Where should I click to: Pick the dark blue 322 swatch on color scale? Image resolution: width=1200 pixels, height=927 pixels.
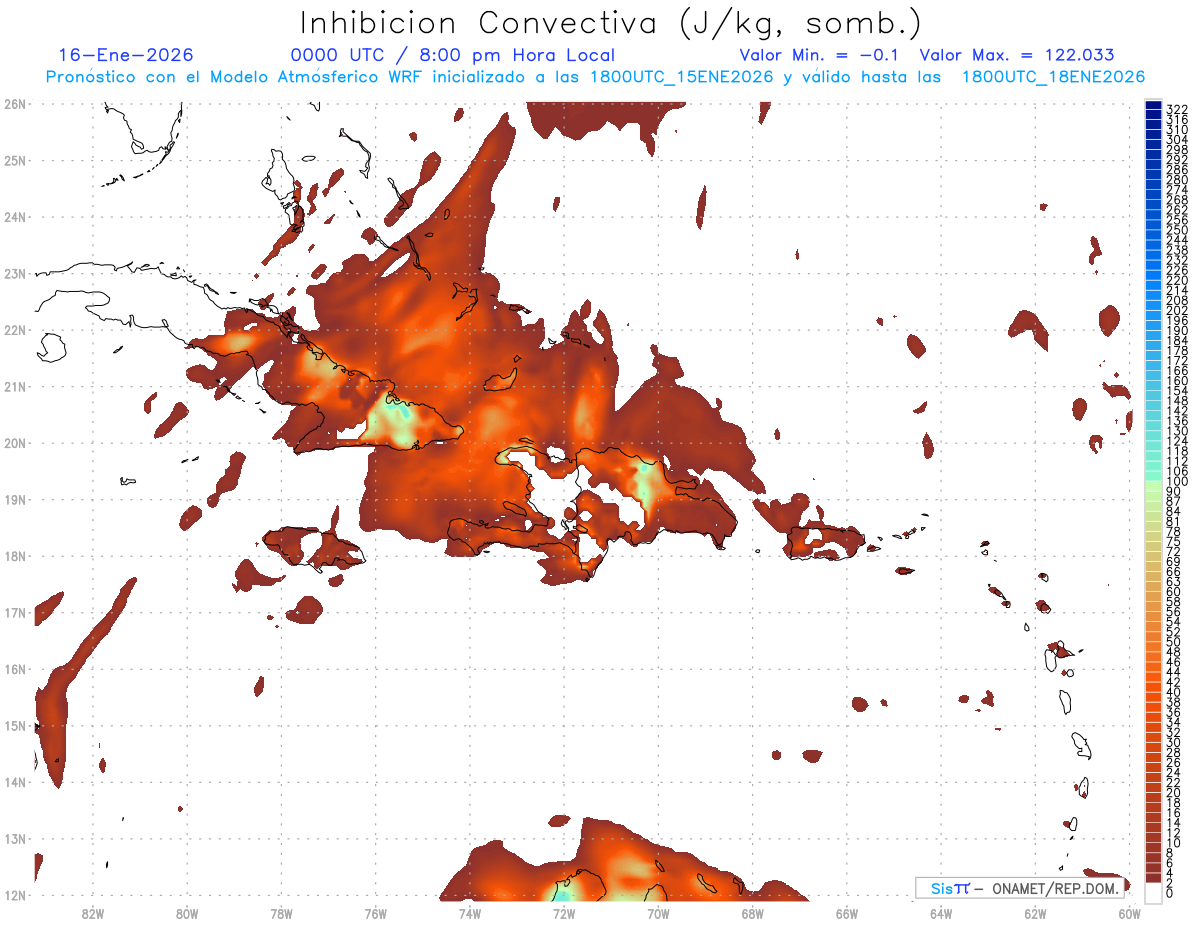point(1153,107)
